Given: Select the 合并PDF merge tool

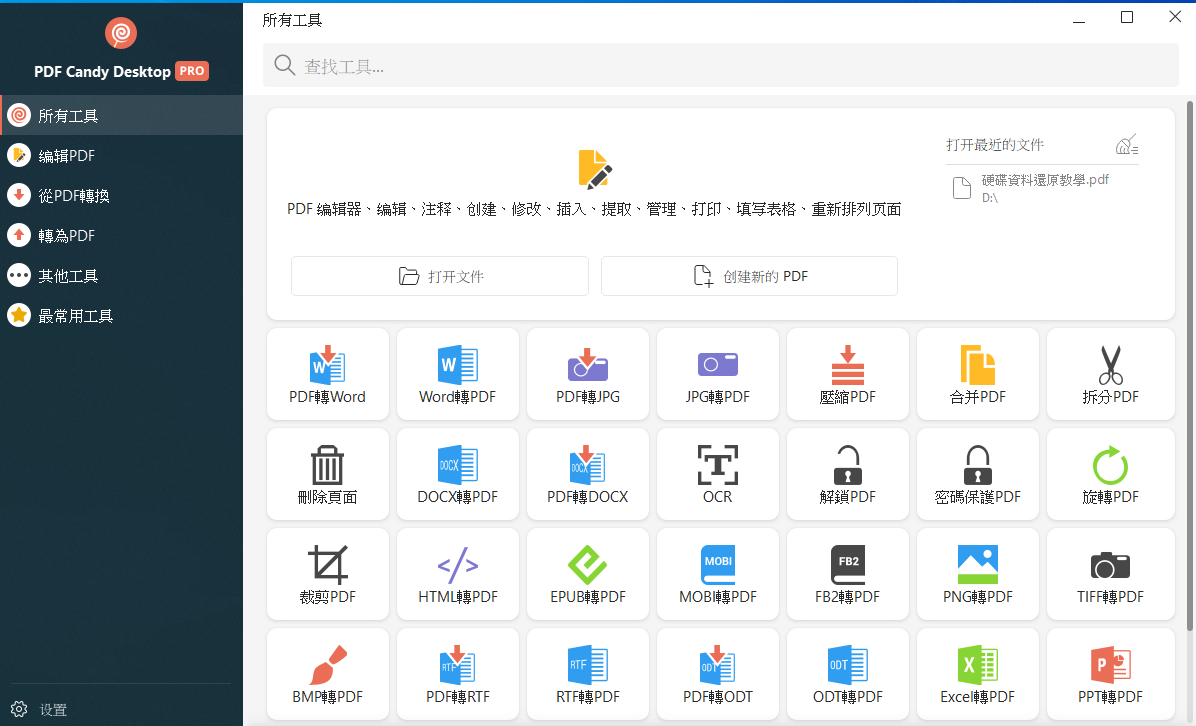Looking at the screenshot, I should (978, 374).
